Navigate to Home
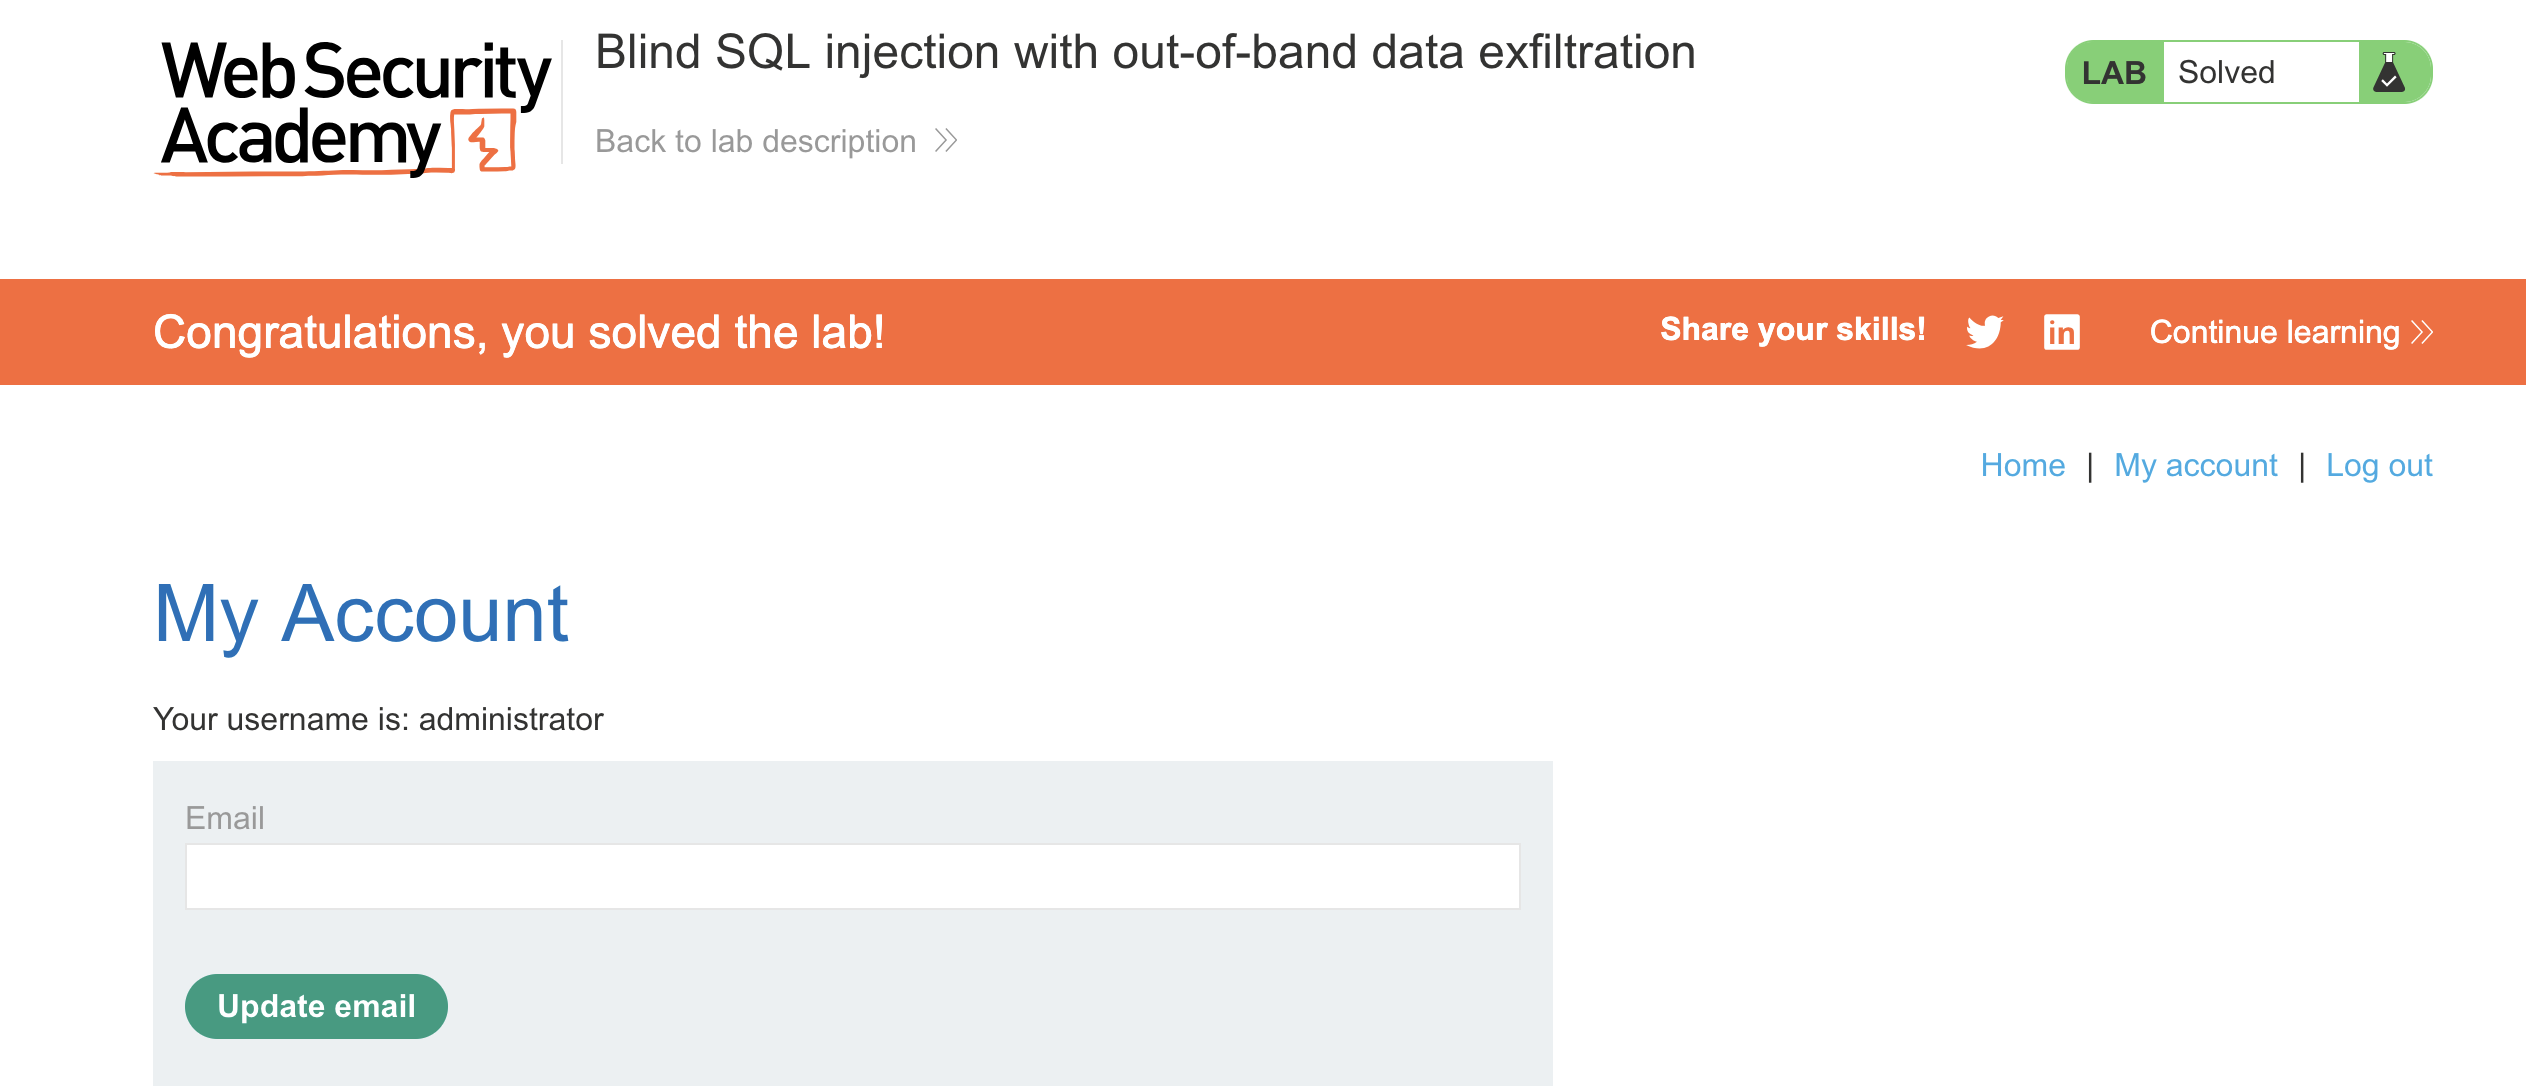Screen dimensions: 2526x1086 tap(2022, 465)
